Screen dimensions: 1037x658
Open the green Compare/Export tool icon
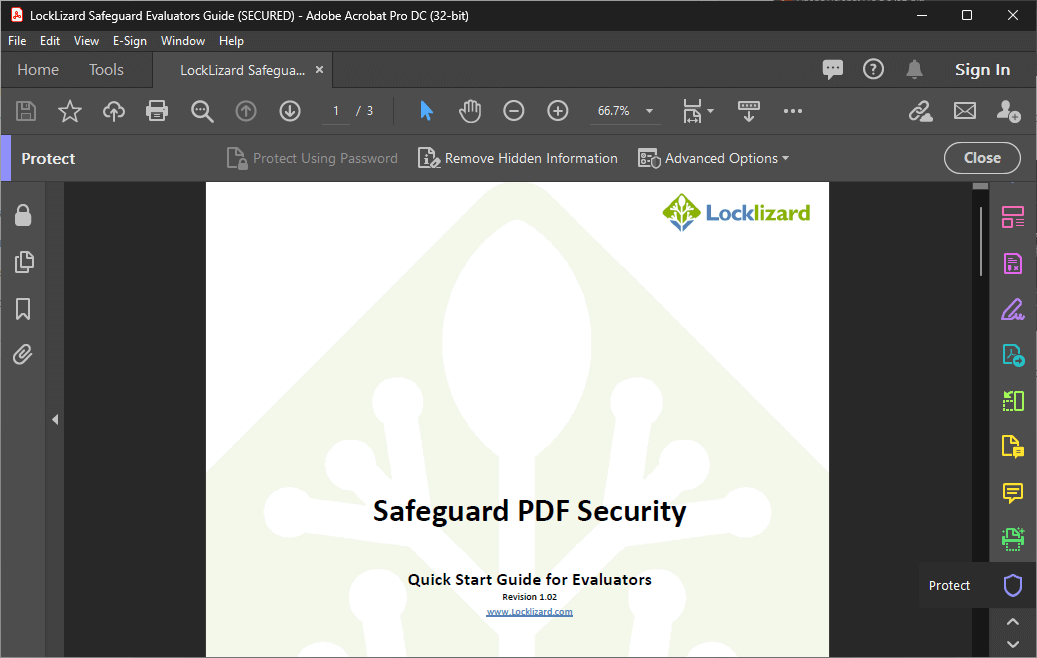[1013, 401]
